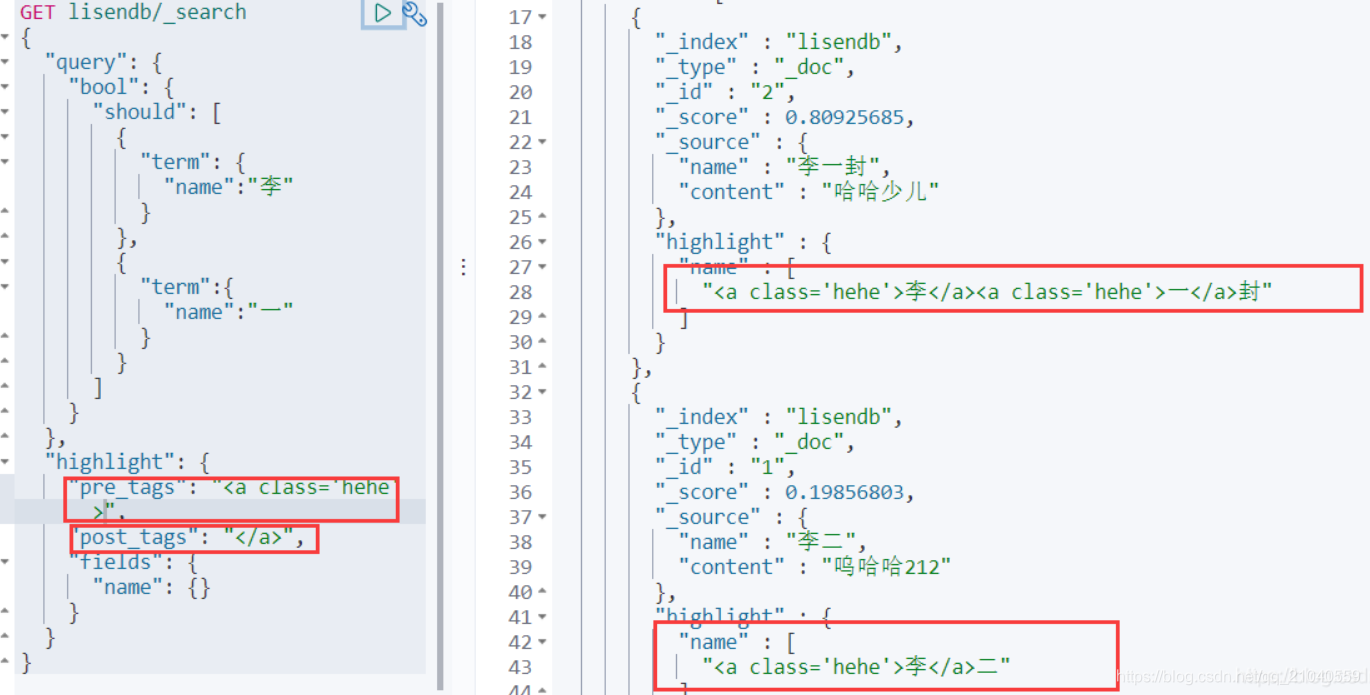
Task: Click the content value "呜哈哈212"
Action: pos(886,567)
